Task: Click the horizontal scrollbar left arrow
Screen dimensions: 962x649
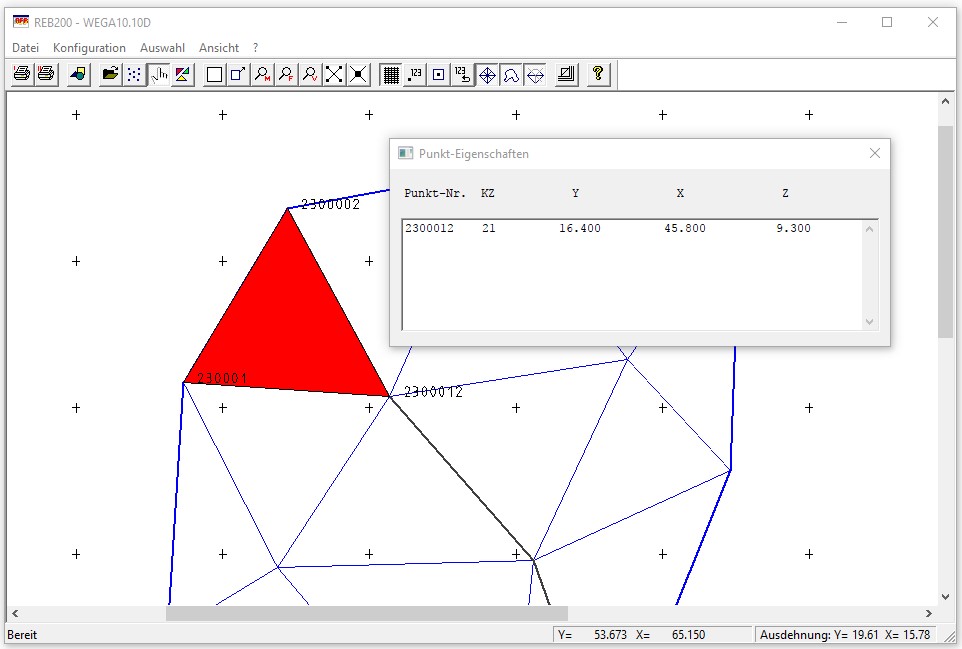Action: click(x=15, y=613)
